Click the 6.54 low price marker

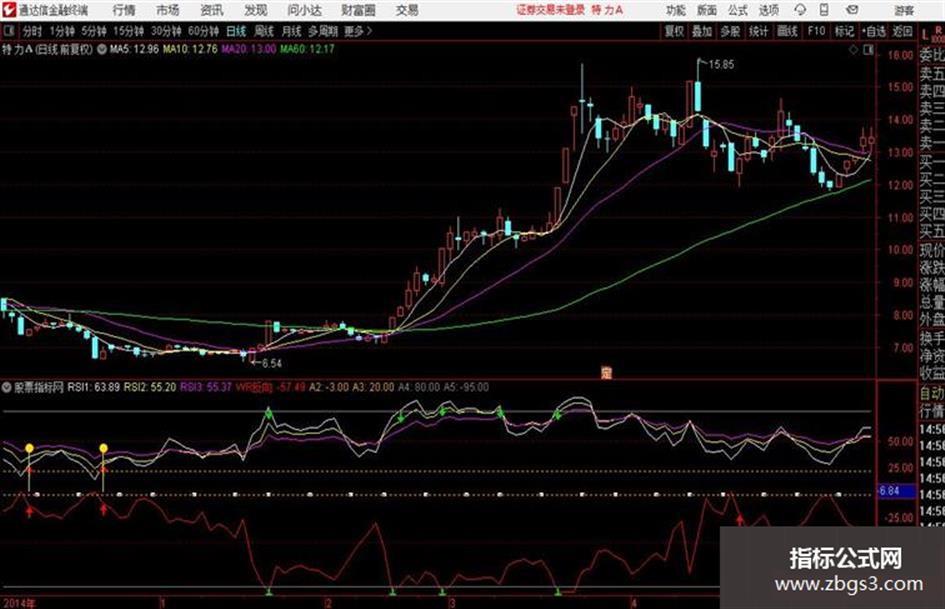271,363
